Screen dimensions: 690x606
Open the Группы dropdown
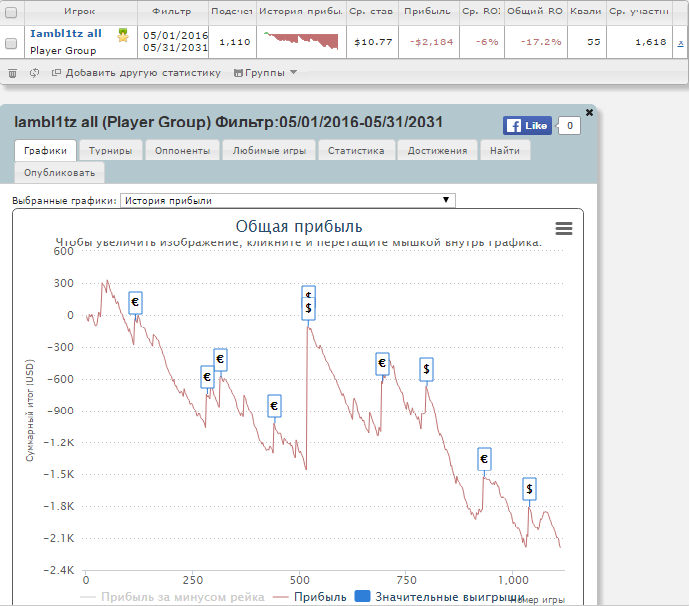pos(265,73)
